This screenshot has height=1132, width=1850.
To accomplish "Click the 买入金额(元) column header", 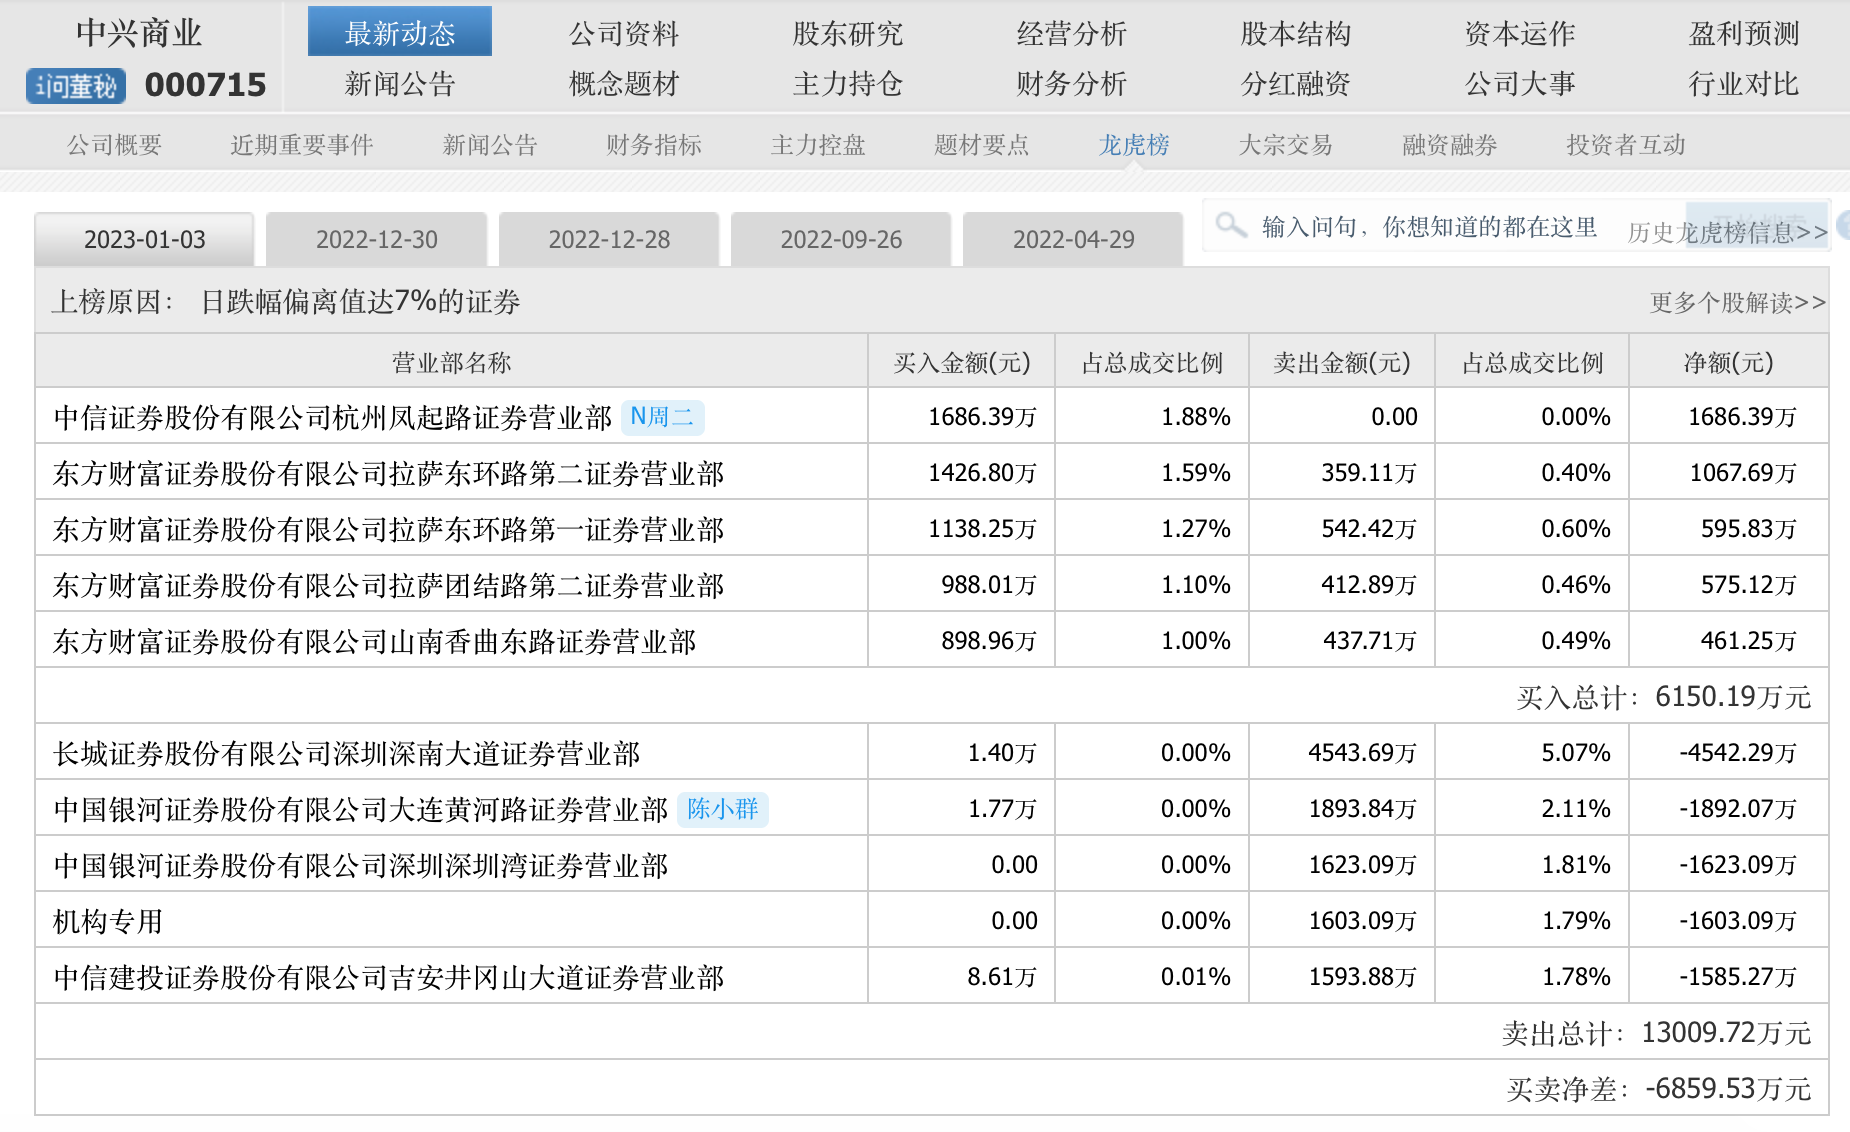I will [962, 362].
